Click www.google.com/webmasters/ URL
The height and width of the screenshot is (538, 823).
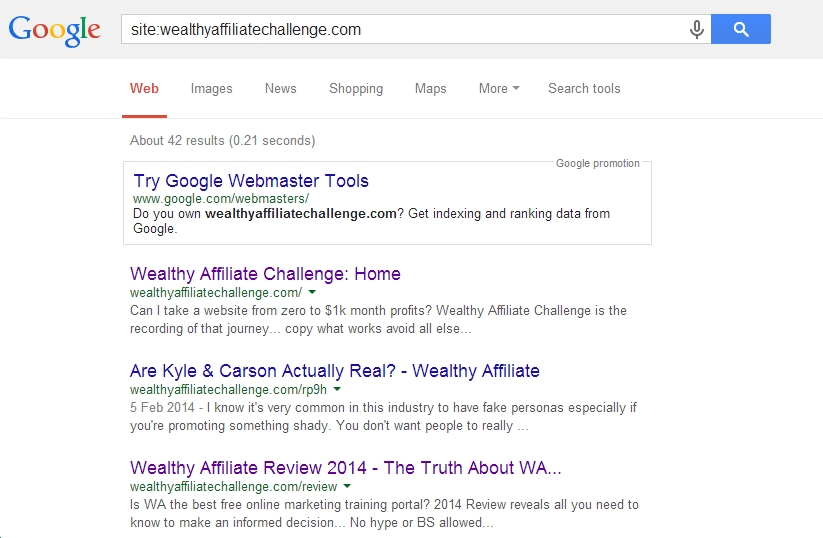(221, 199)
